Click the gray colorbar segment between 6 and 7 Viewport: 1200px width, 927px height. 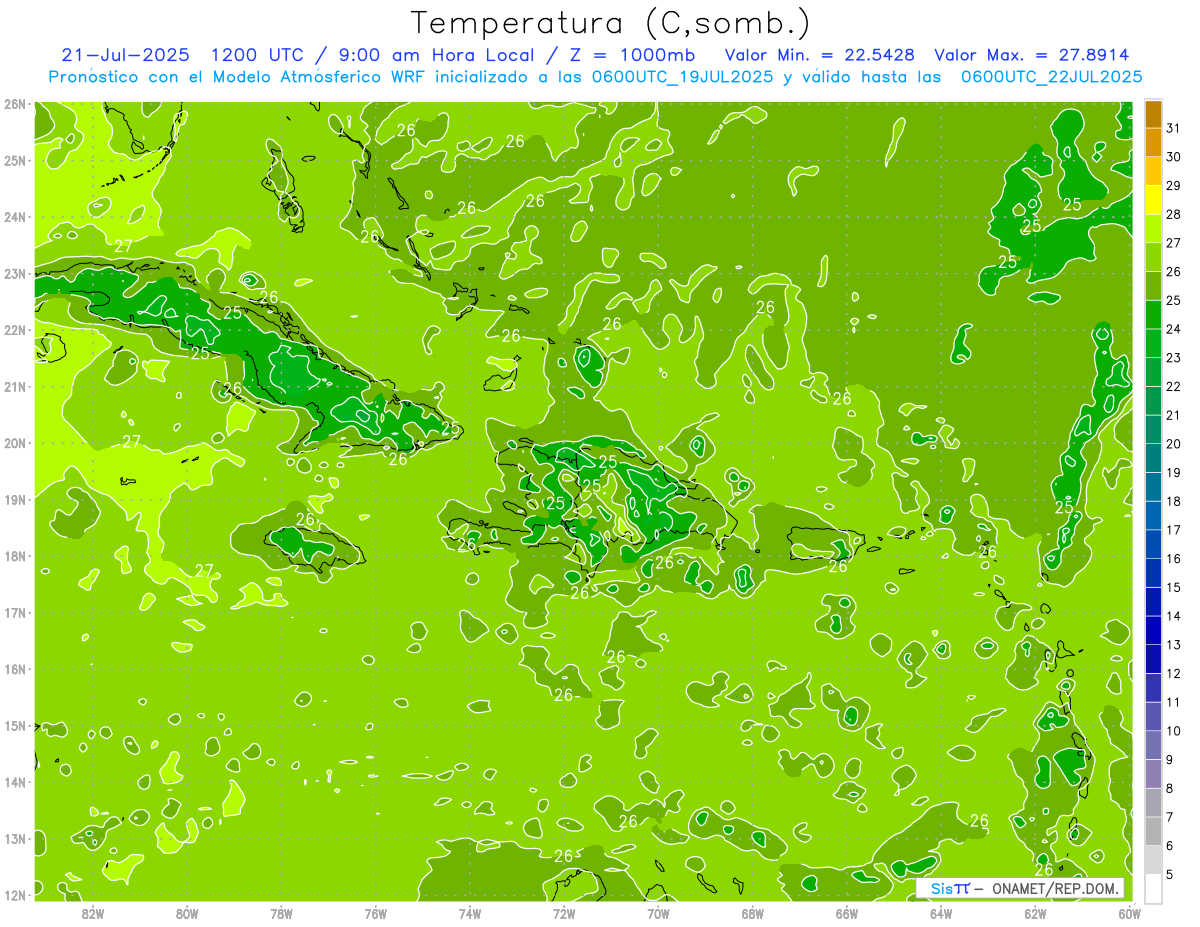point(1153,831)
